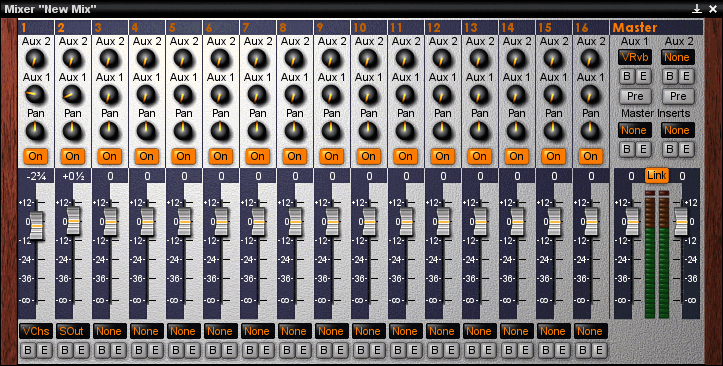Close the Mixer window
This screenshot has height=366, width=723.
712,8
